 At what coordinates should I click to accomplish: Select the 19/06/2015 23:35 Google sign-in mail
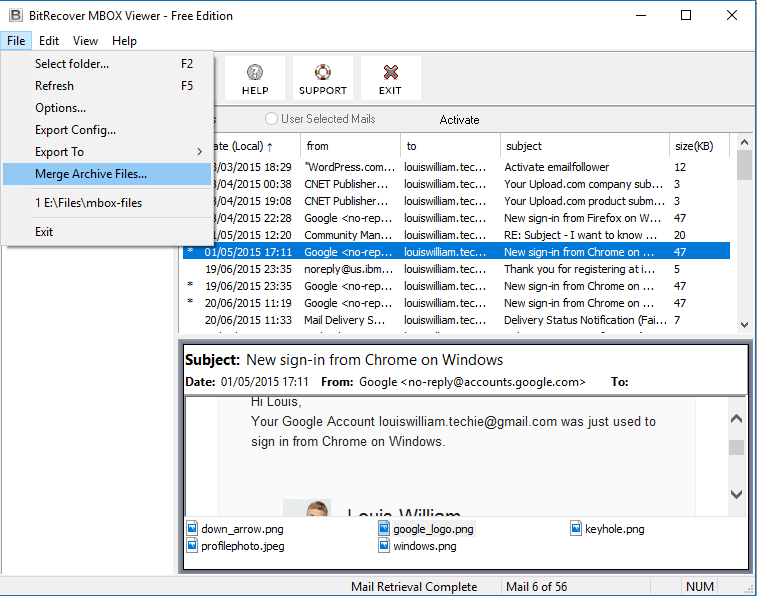456,286
